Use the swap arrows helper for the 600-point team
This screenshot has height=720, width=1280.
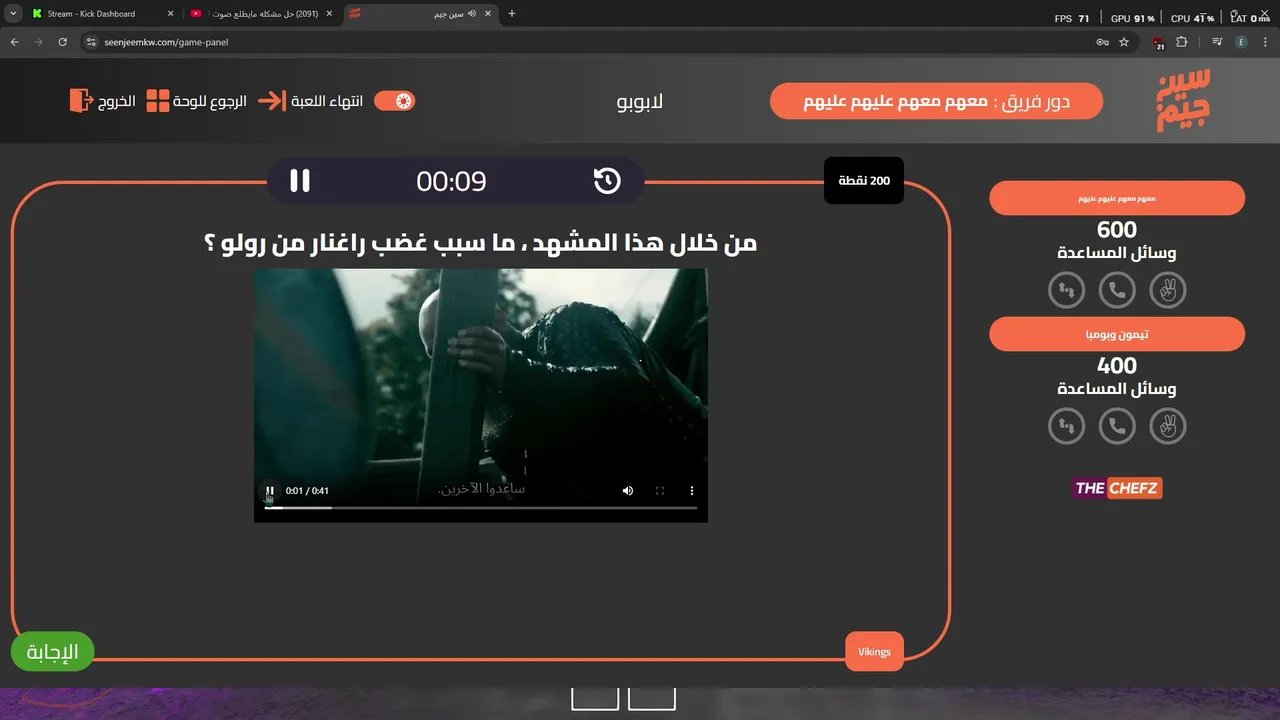click(x=1067, y=291)
